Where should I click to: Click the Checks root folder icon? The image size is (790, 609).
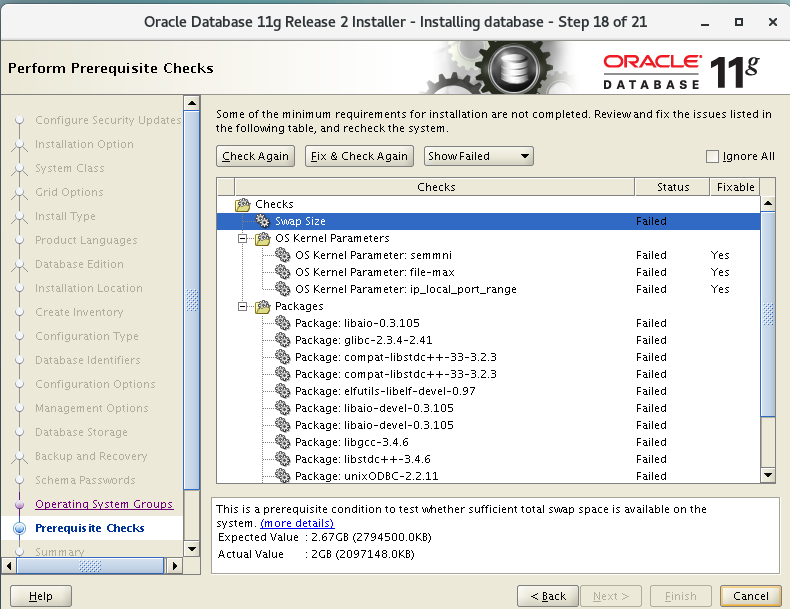242,204
